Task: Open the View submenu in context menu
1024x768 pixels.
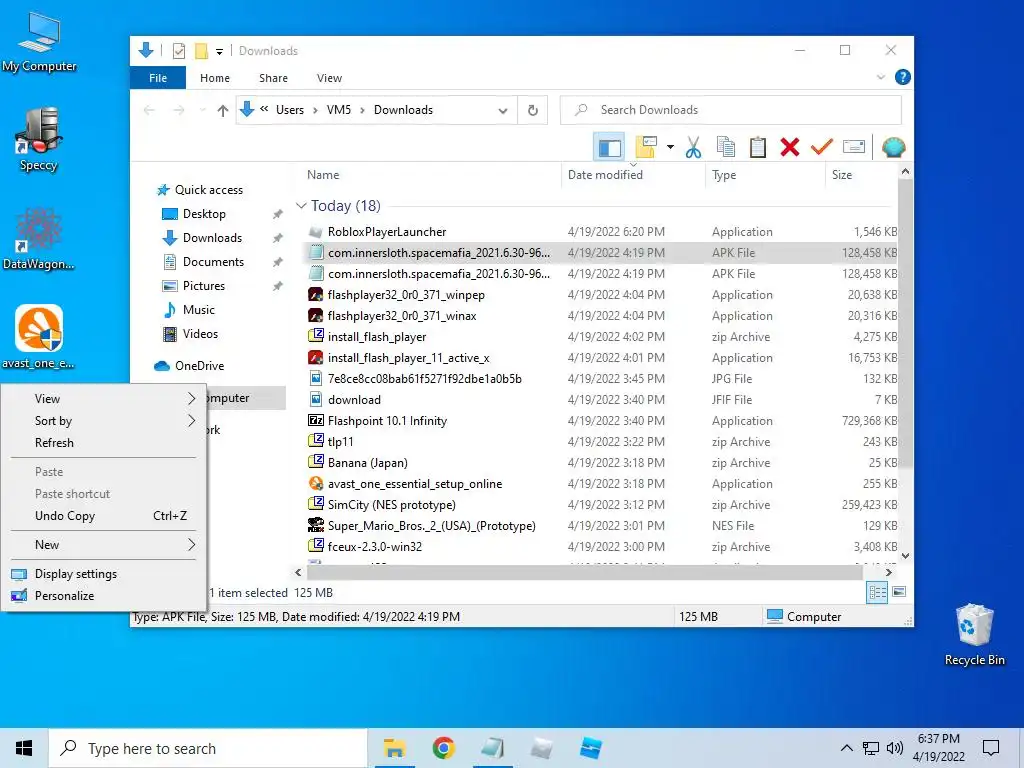Action: click(x=104, y=399)
